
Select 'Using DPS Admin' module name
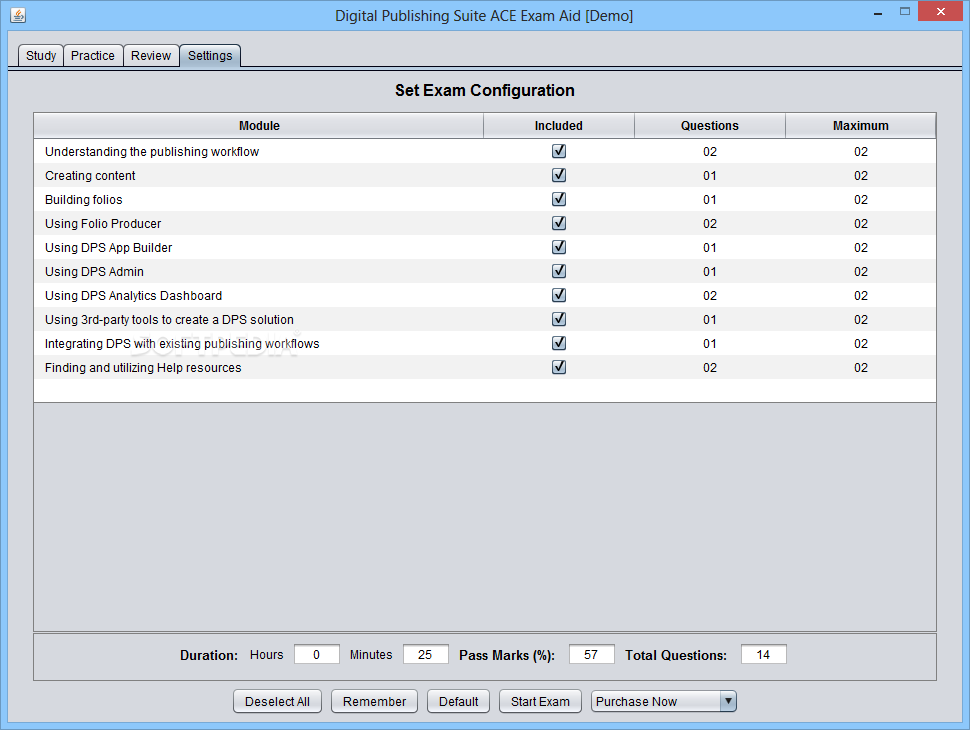(x=94, y=272)
